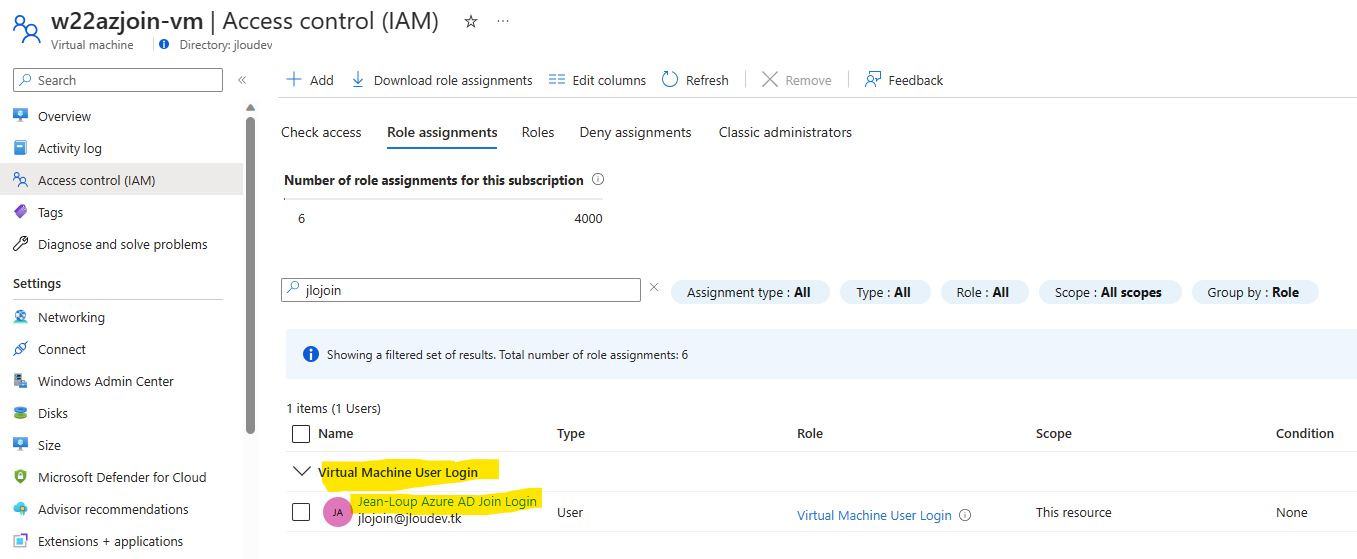Viewport: 1357px width, 559px height.
Task: Click the Extensions + applications icon
Action: [20, 541]
